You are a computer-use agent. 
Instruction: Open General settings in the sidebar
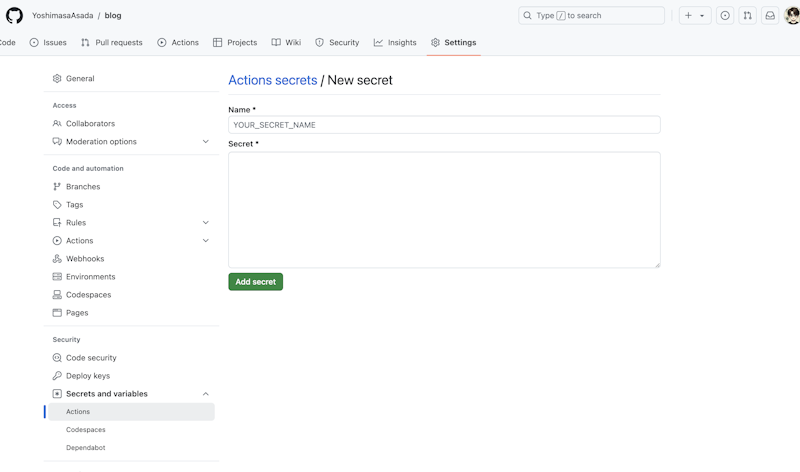[80, 78]
